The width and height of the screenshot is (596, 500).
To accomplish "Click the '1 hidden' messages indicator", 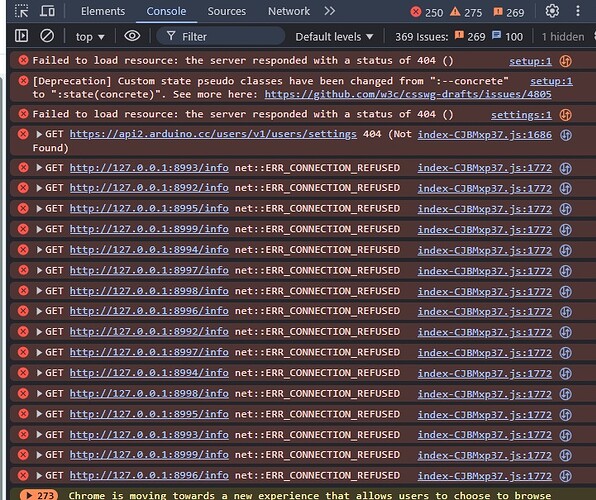I will click(563, 37).
